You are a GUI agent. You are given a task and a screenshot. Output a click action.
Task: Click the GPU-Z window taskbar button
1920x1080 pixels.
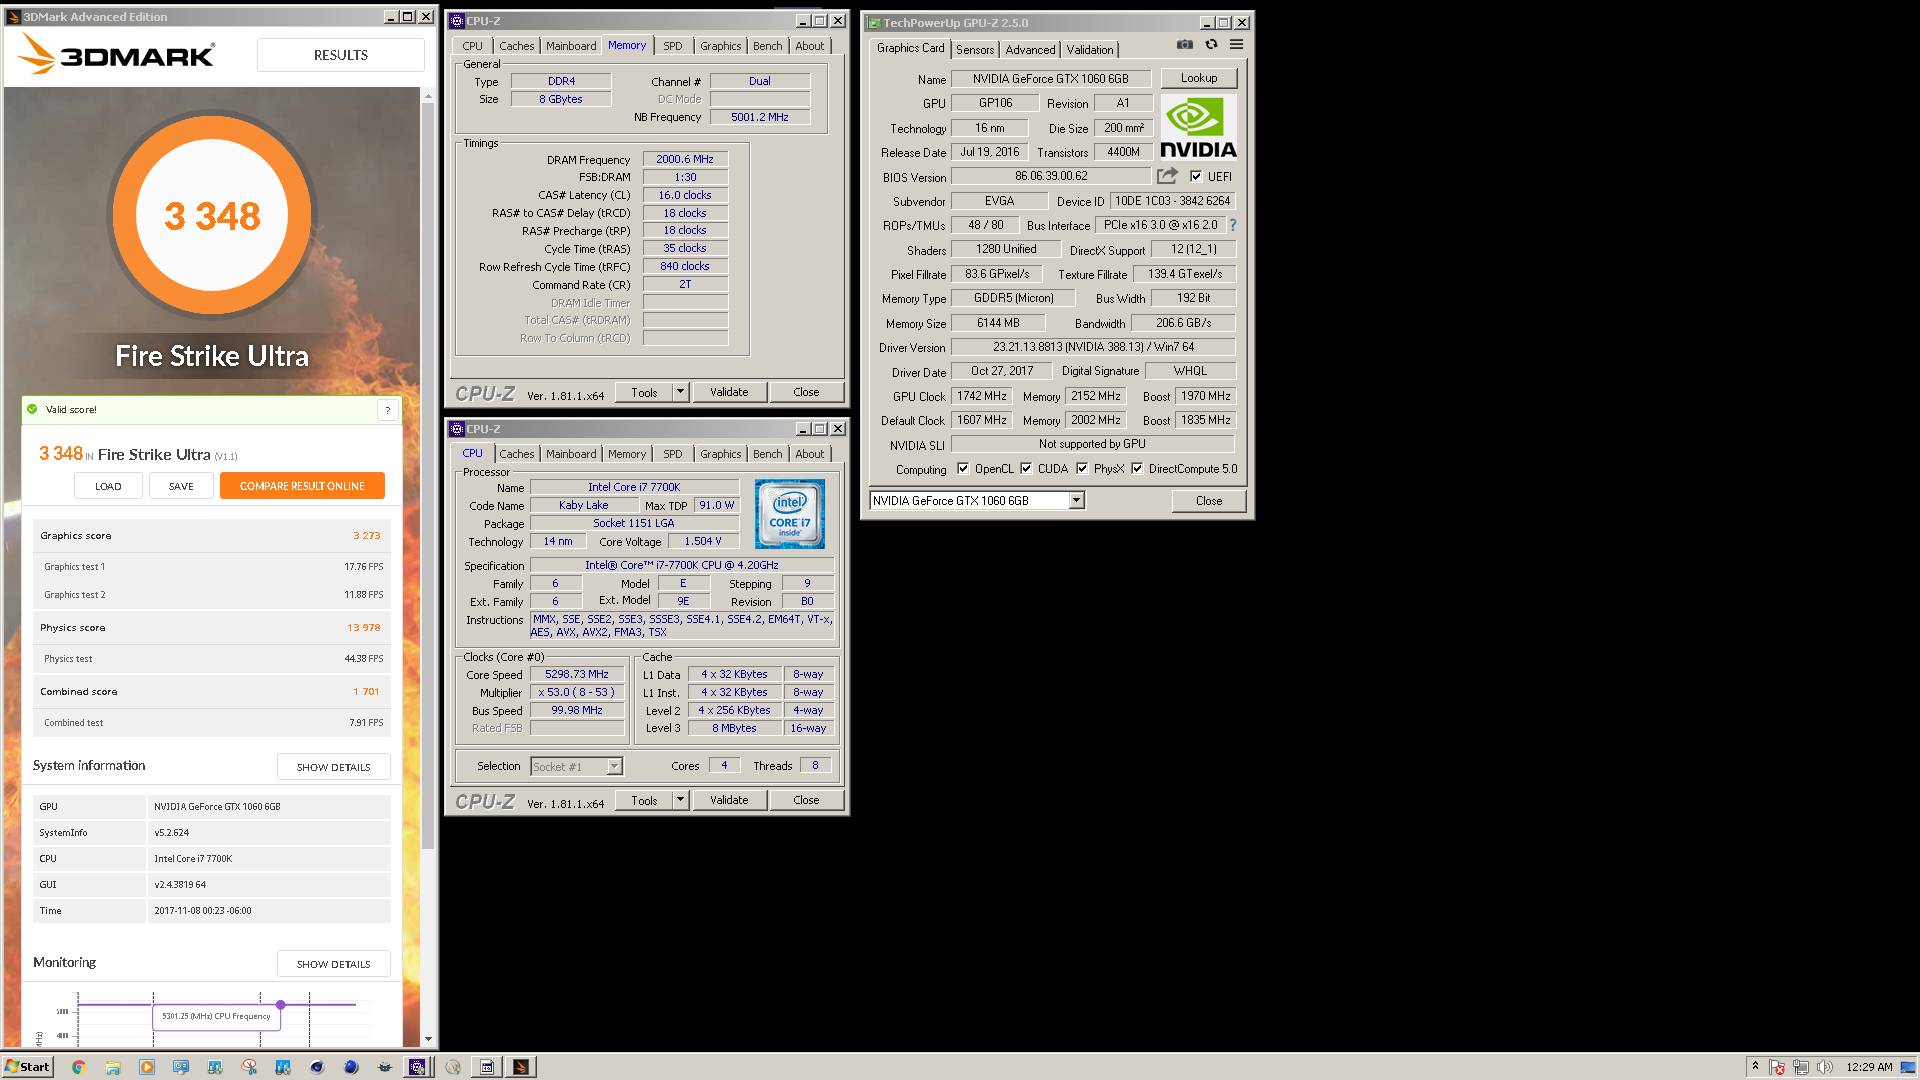click(487, 1067)
